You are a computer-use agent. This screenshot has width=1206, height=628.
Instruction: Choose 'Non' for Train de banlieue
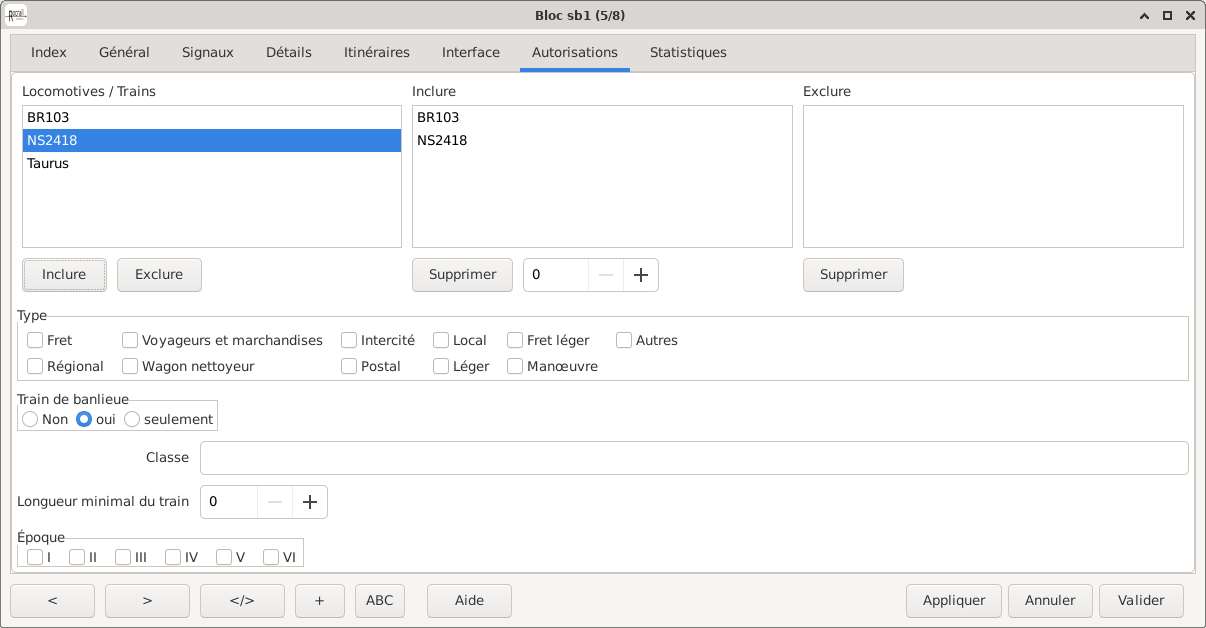click(30, 420)
